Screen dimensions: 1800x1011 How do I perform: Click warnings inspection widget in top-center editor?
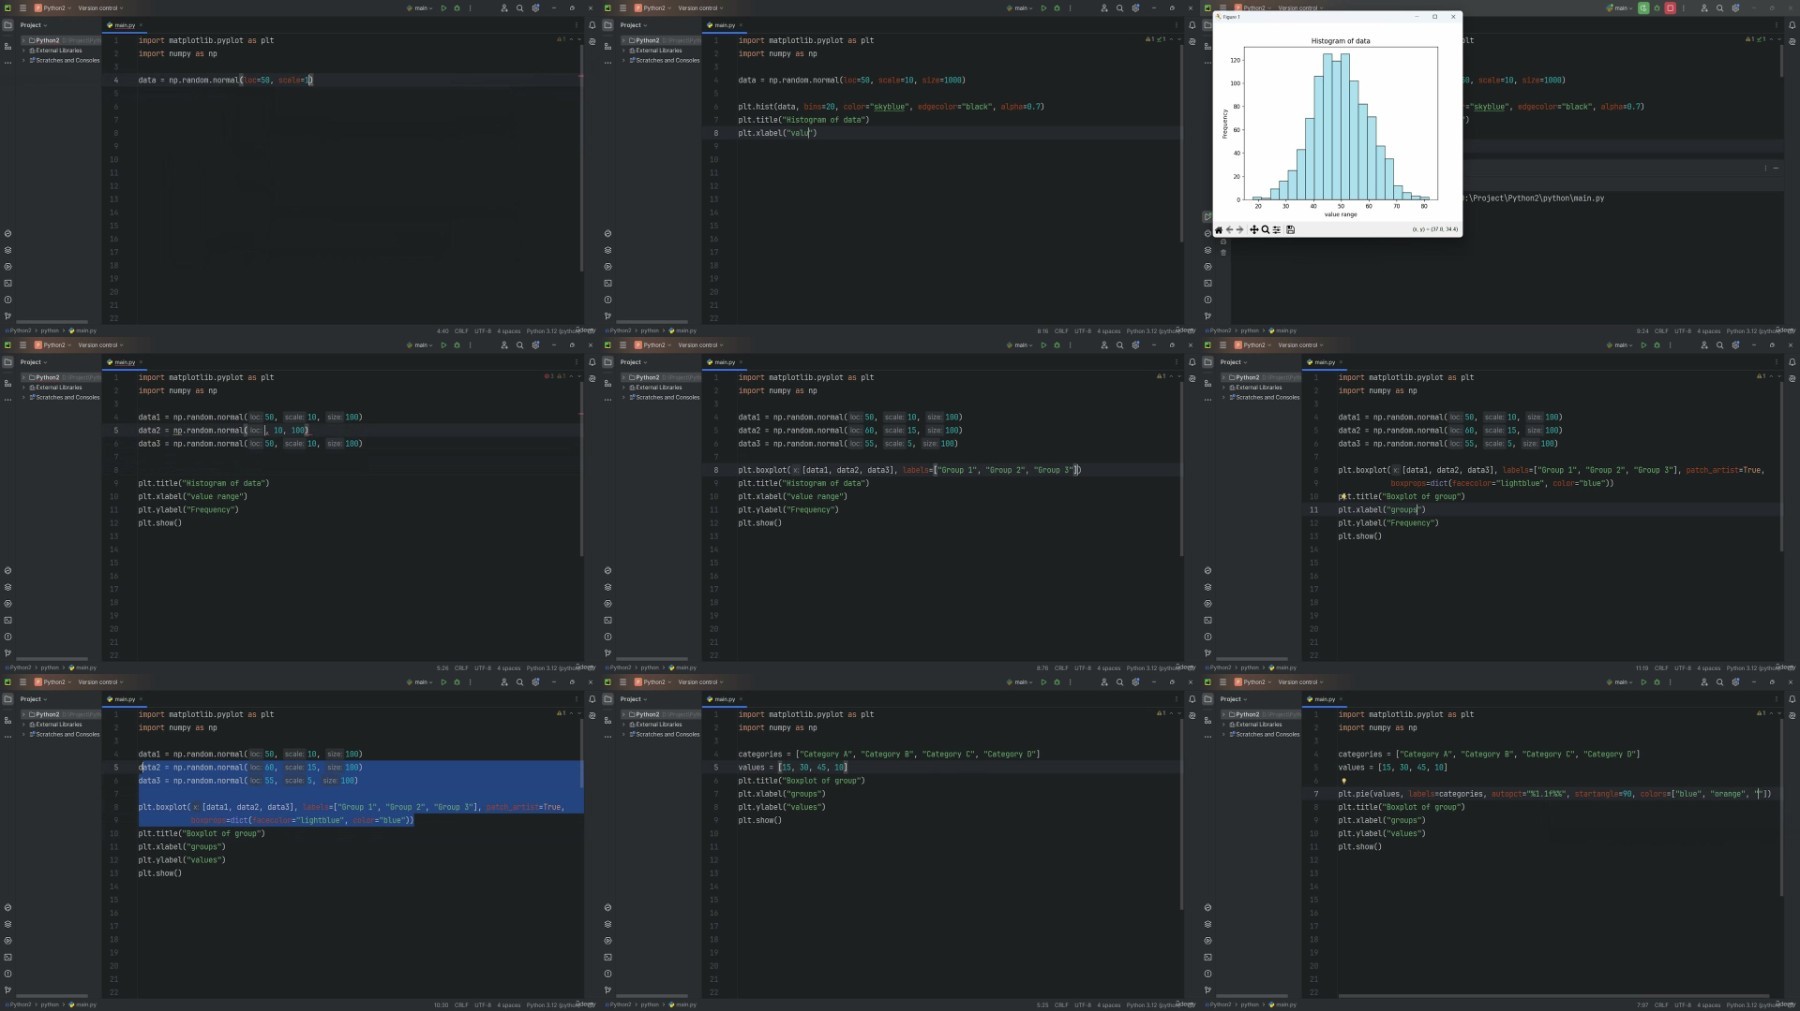click(x=1154, y=39)
